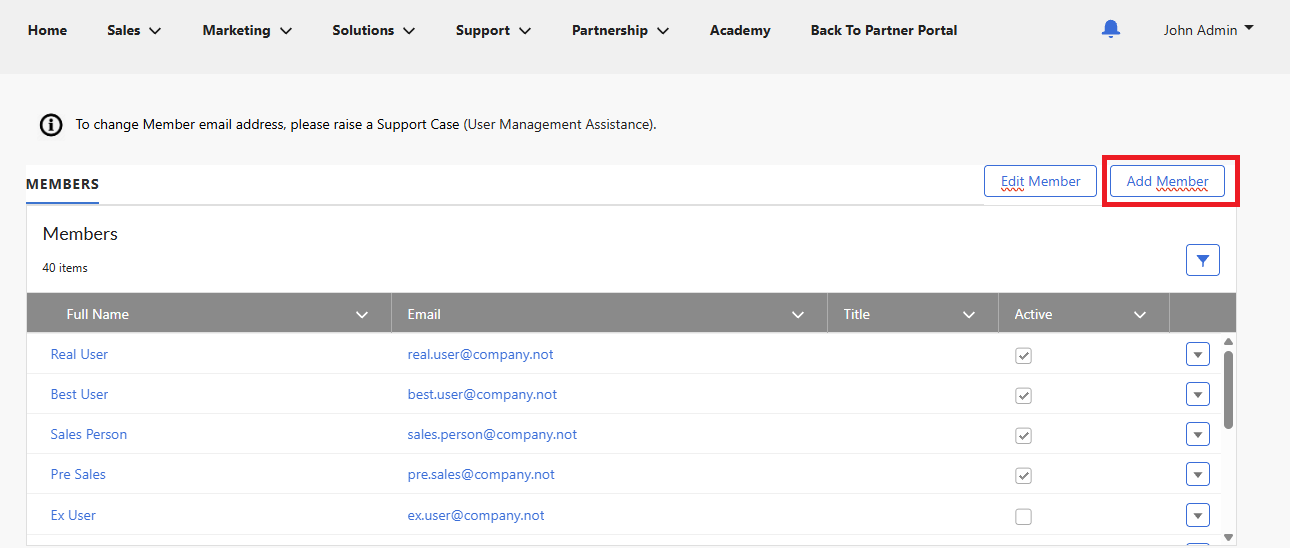Toggle Active checkbox for Pre Sales

click(x=1023, y=475)
